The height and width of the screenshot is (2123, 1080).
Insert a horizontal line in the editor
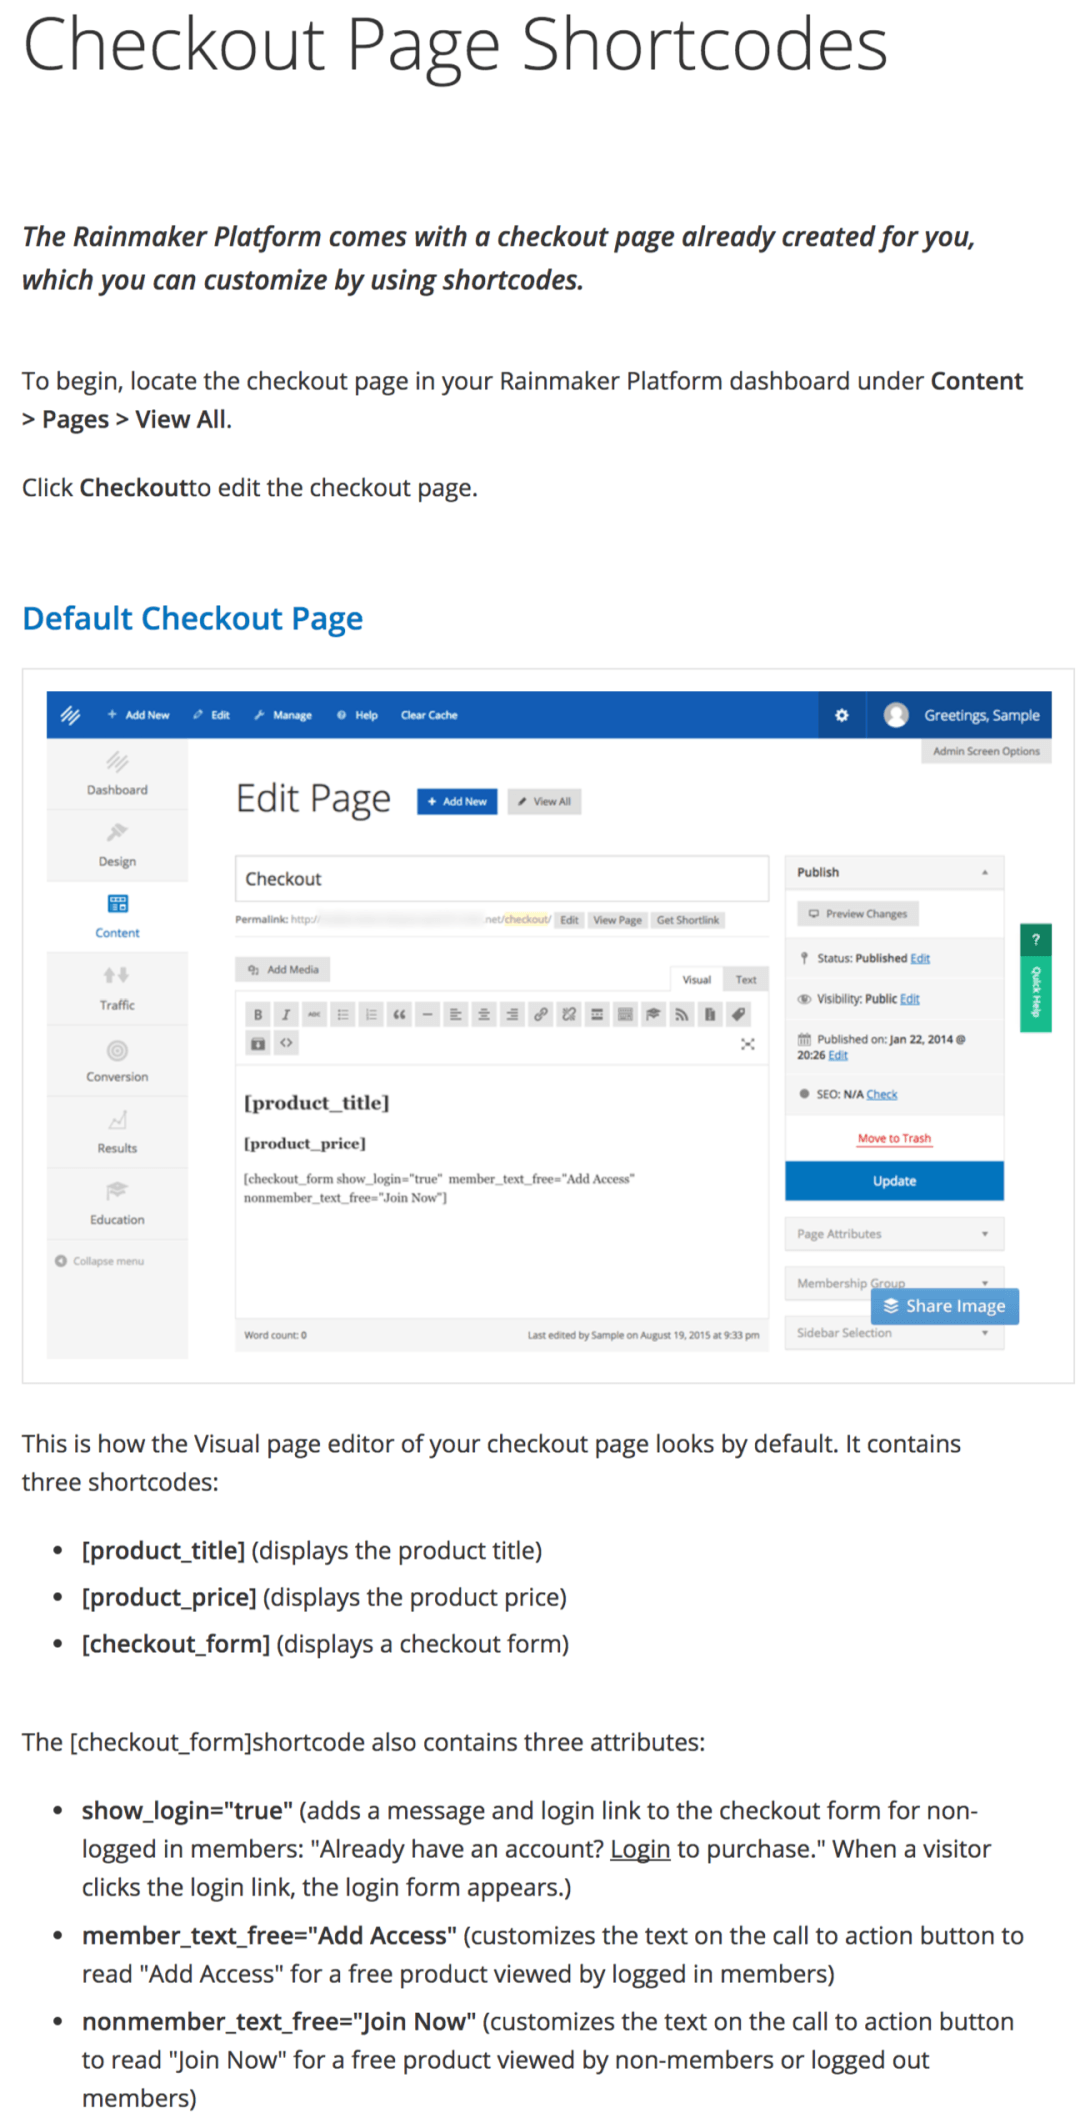point(427,1014)
